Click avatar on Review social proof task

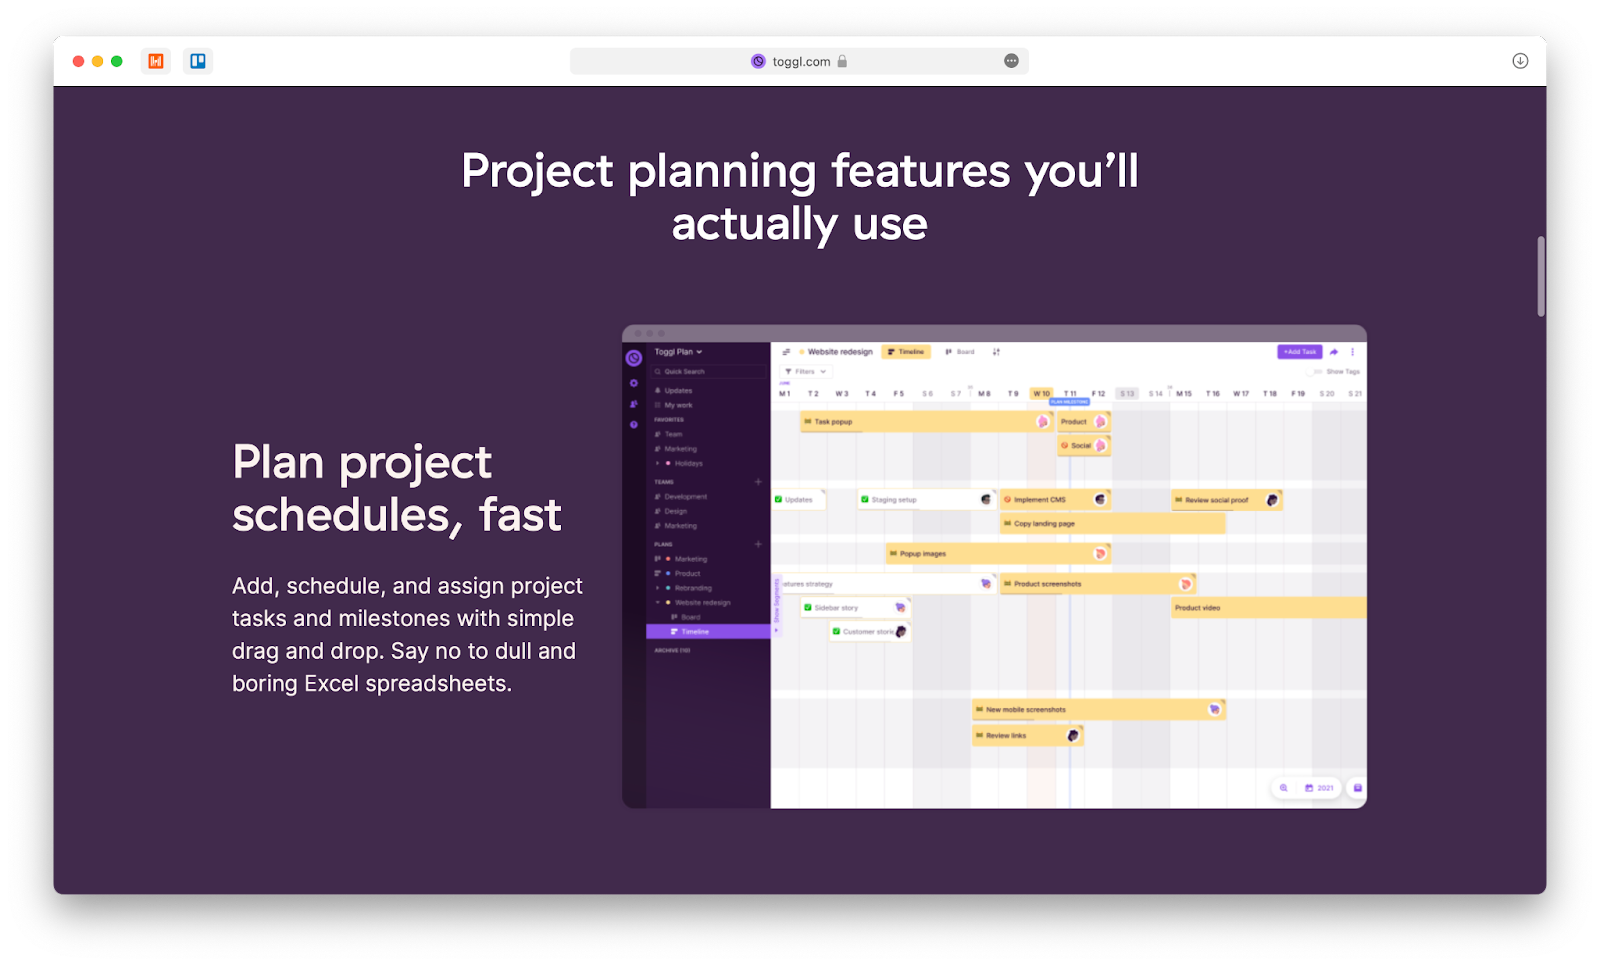pos(1272,500)
